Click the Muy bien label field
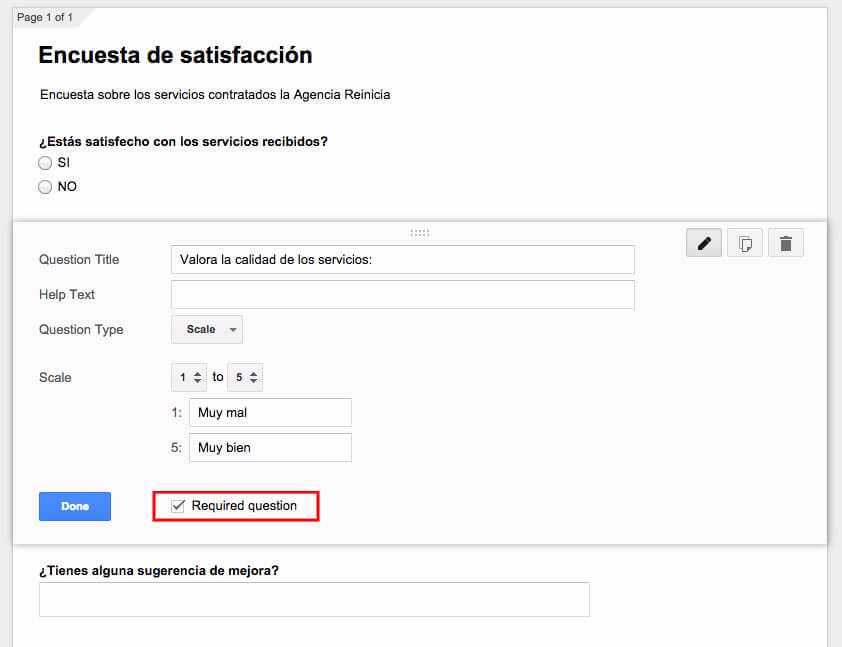Screen dimensions: 842x647 pyautogui.click(x=270, y=448)
